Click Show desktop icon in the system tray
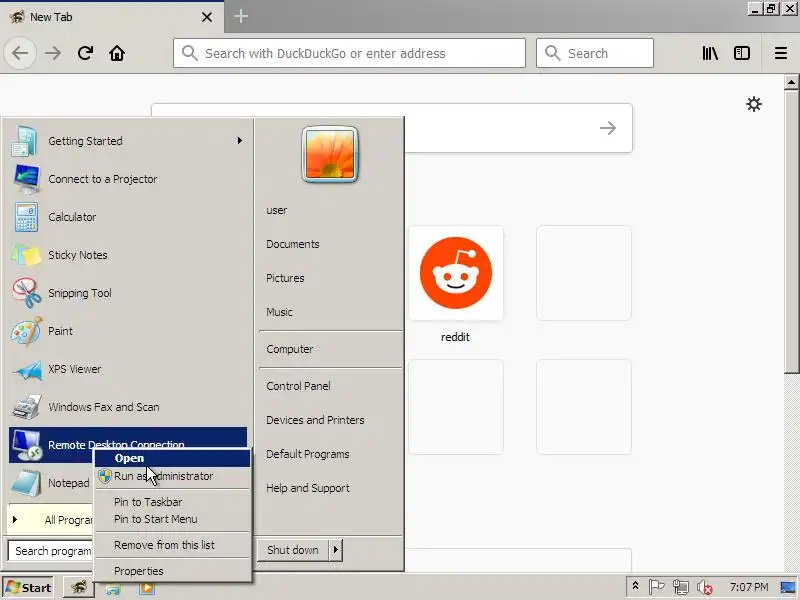 [788, 588]
